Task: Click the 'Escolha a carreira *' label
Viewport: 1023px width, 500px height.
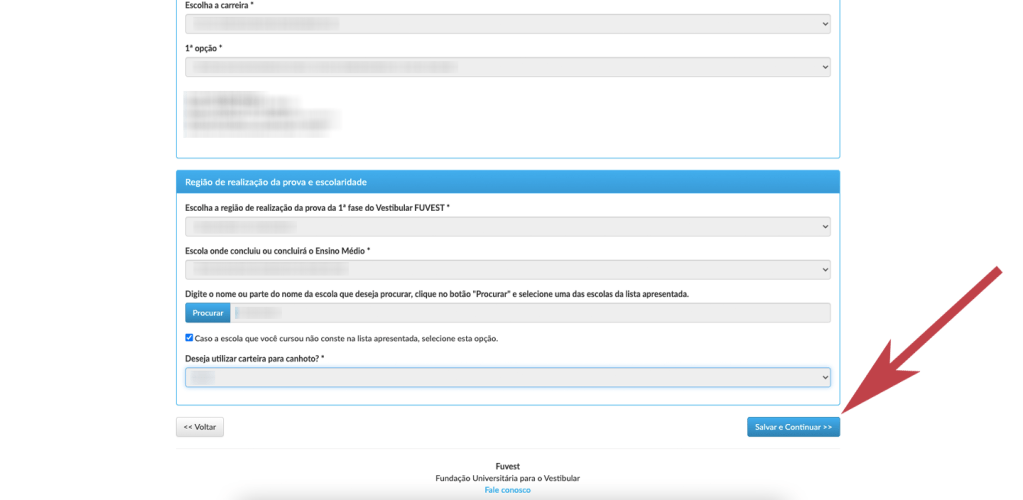Action: click(219, 5)
